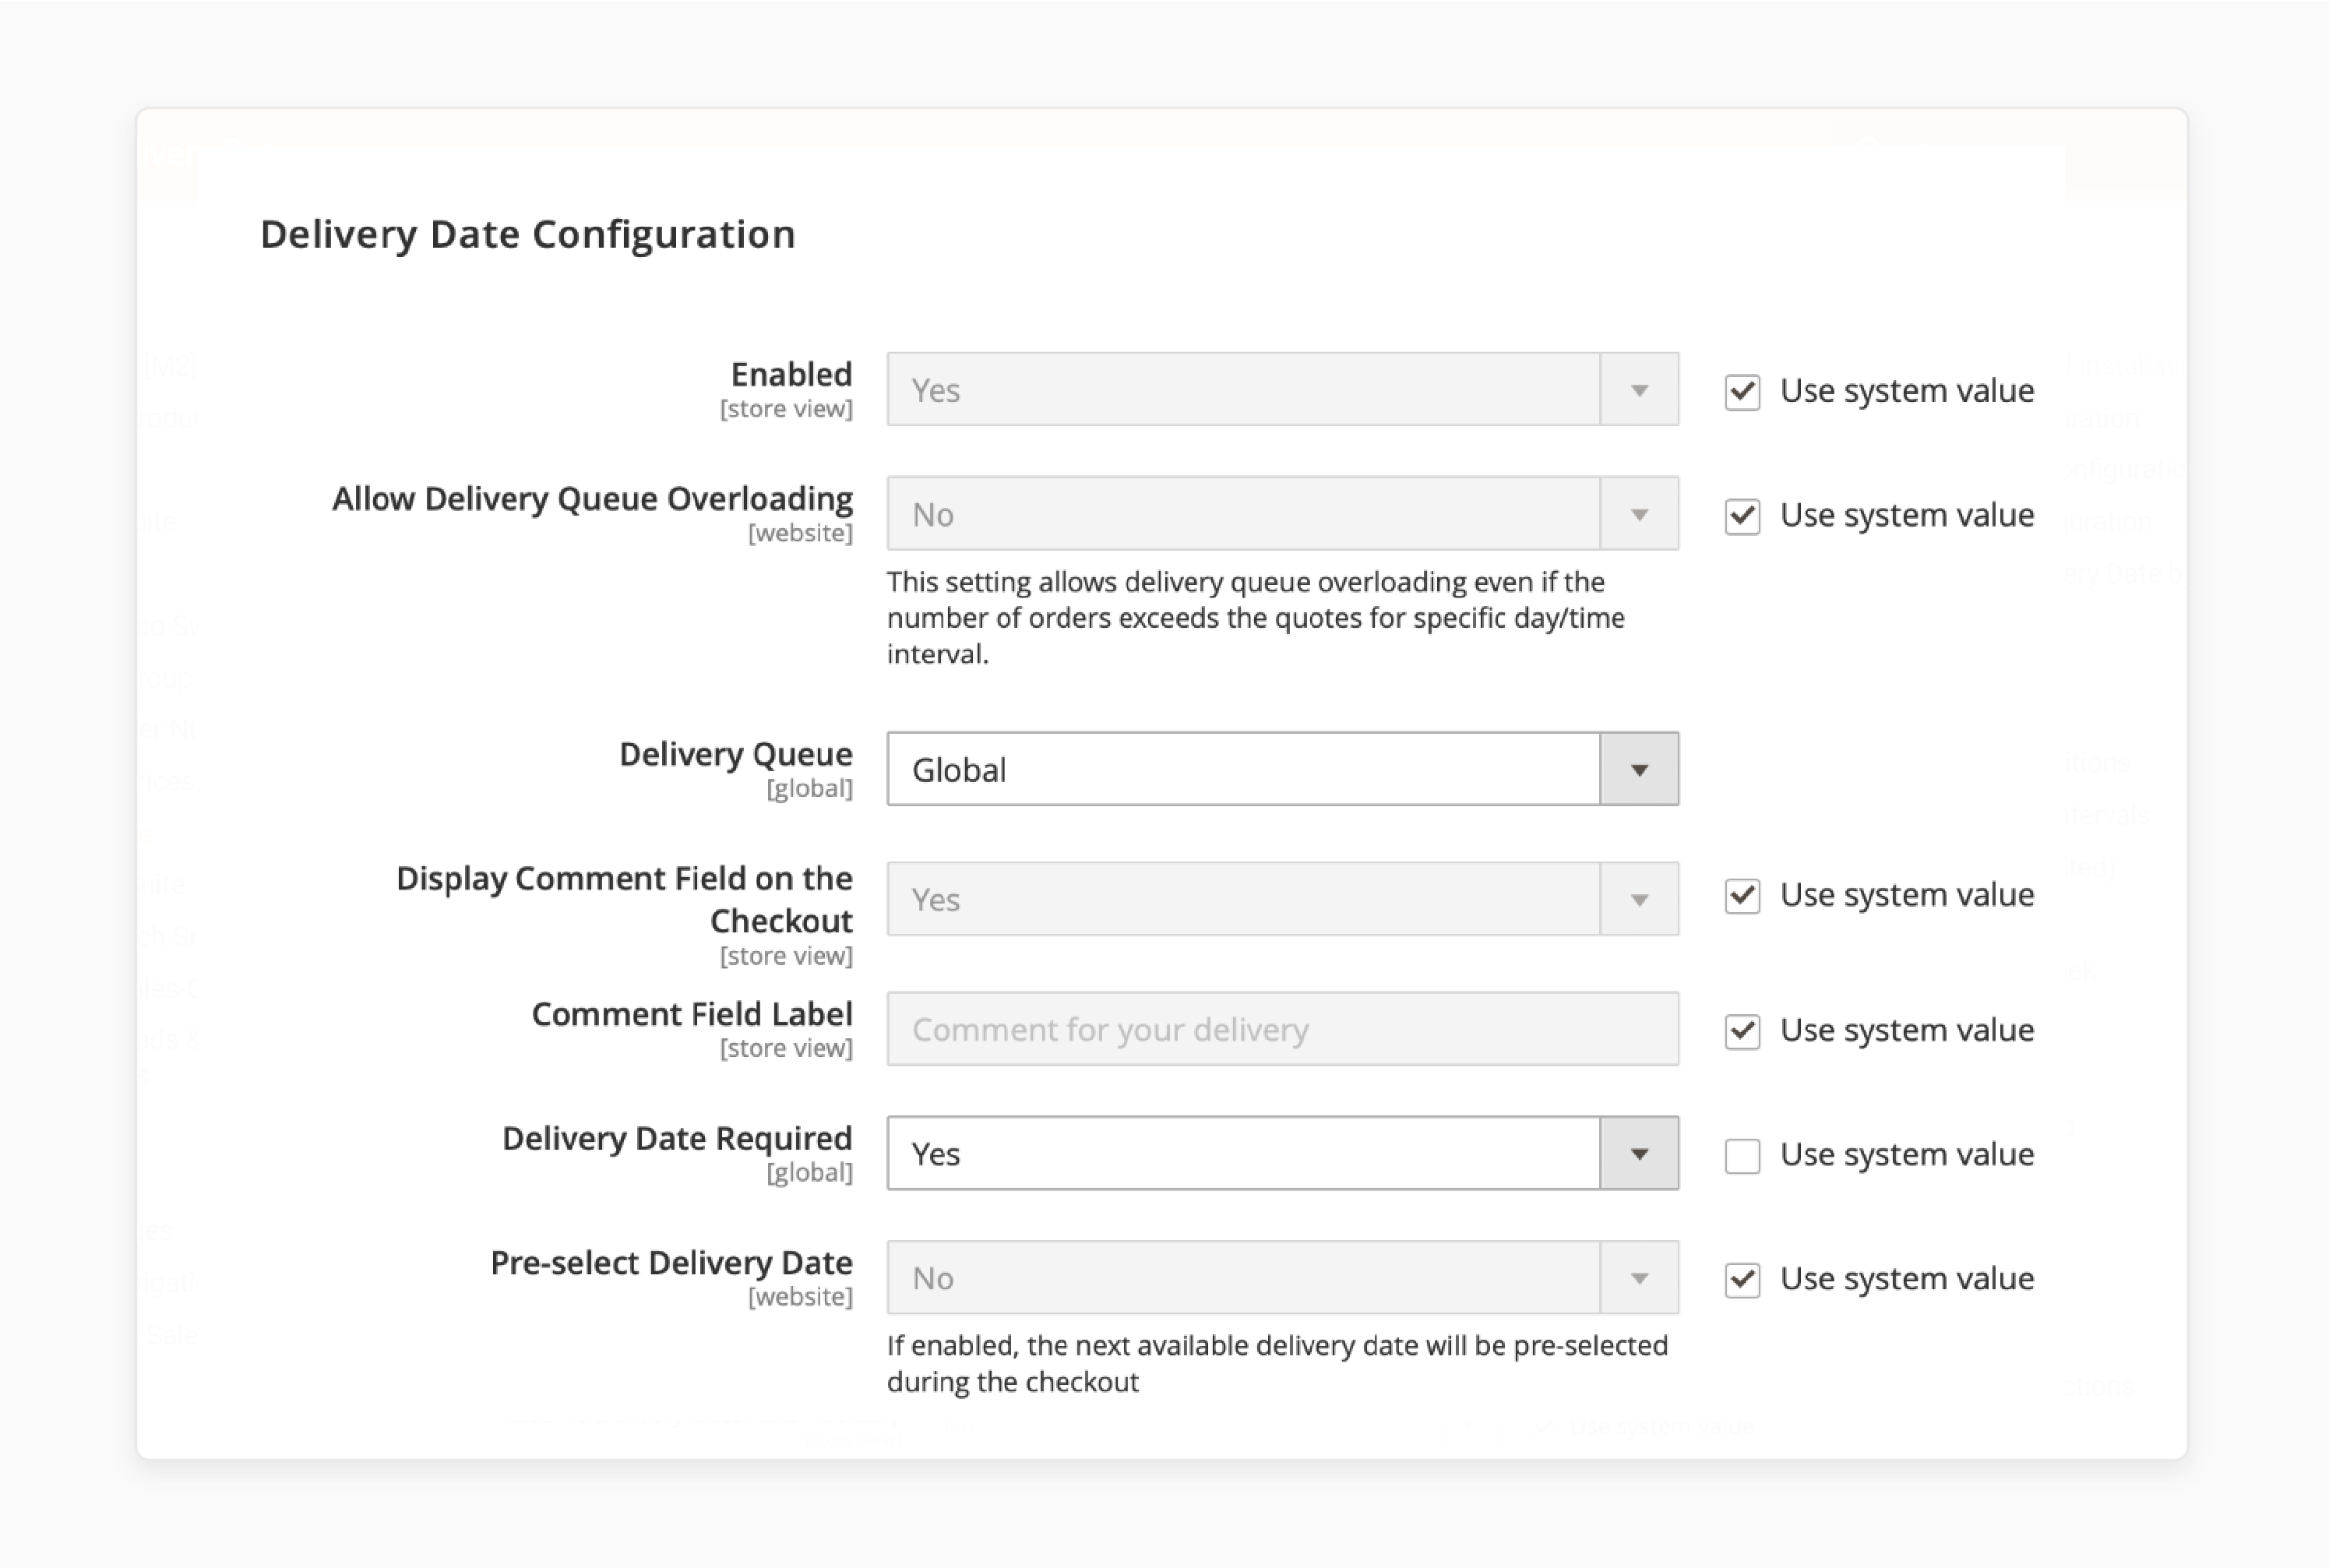Screen dimensions: 2329x1568
Task: Open Display Comment Field on the Checkout dropdown
Action: point(1282,899)
